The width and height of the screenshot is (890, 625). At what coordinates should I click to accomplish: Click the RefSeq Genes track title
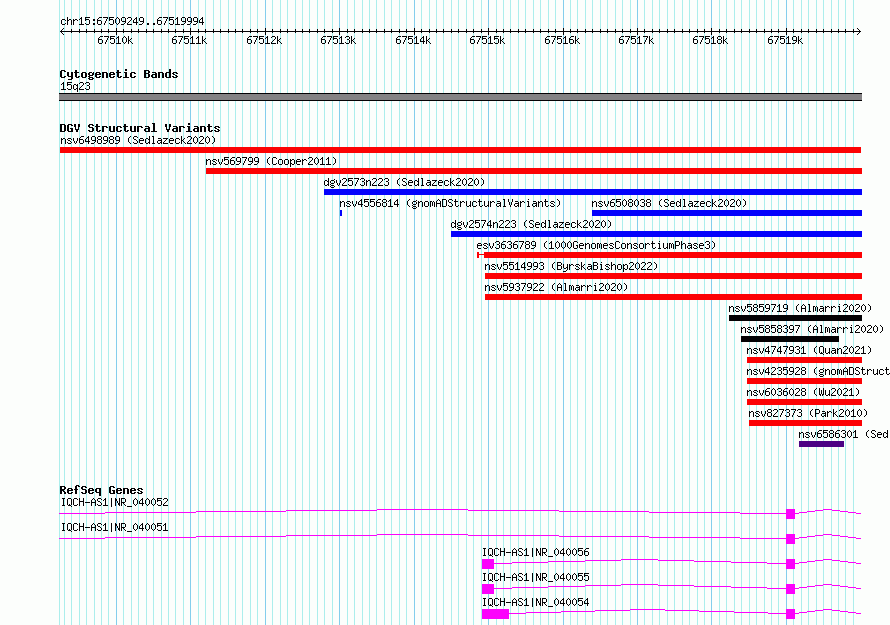(101, 490)
